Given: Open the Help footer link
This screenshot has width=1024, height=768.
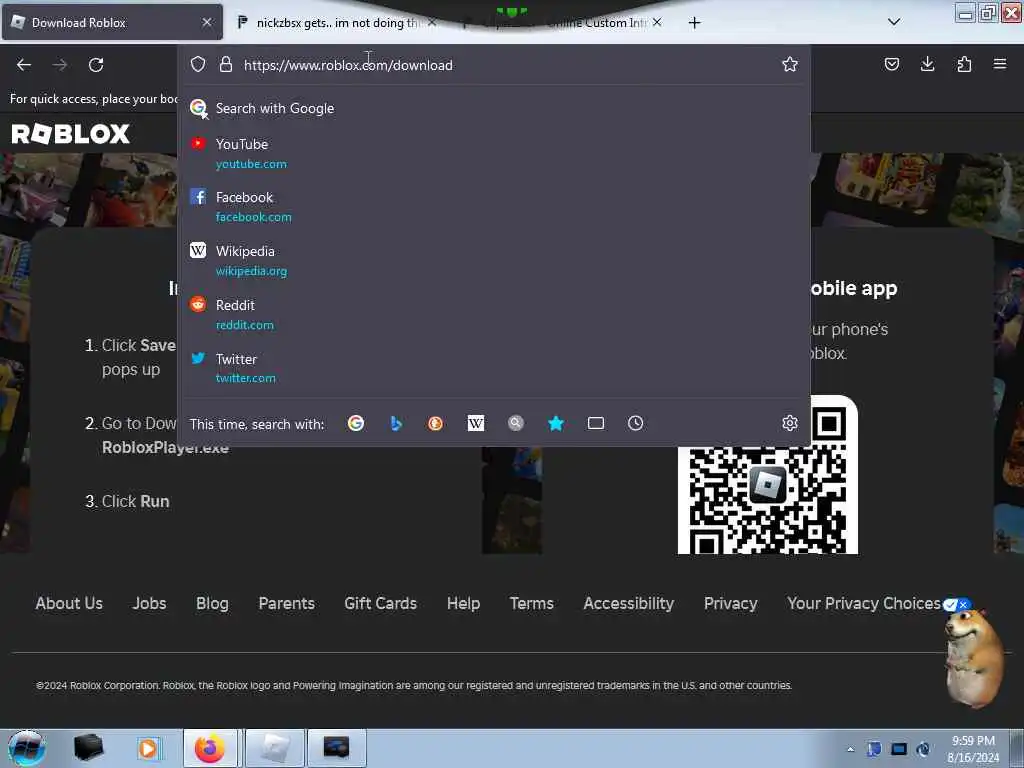Looking at the screenshot, I should [464, 603].
